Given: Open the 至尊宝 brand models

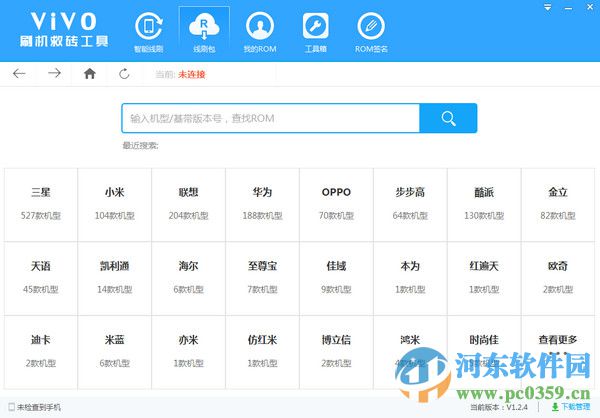Looking at the screenshot, I should click(262, 279).
